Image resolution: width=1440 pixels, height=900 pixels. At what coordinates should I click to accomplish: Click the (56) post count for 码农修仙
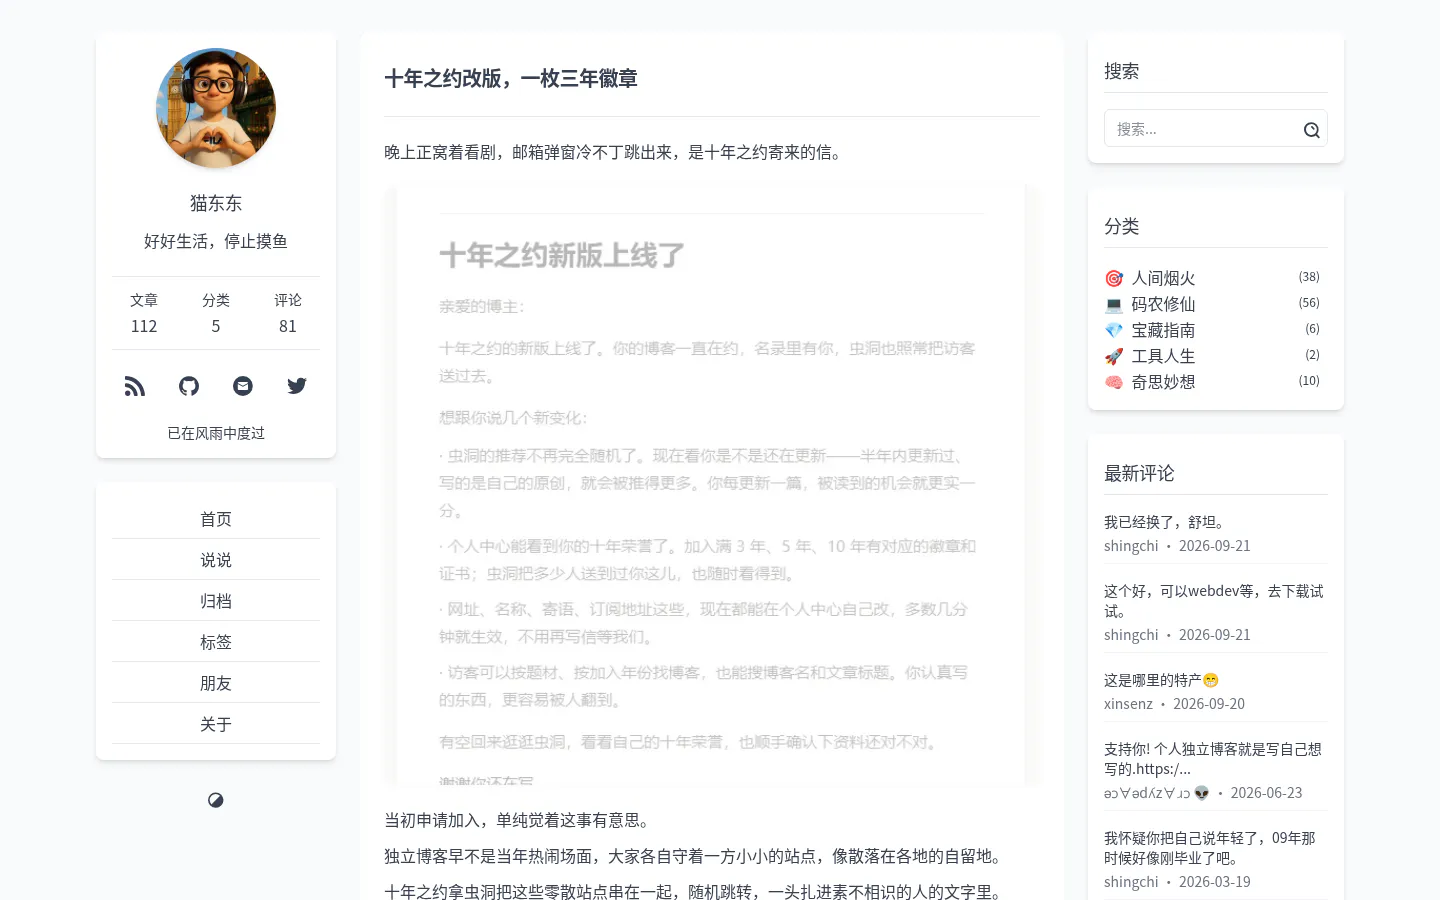point(1309,303)
